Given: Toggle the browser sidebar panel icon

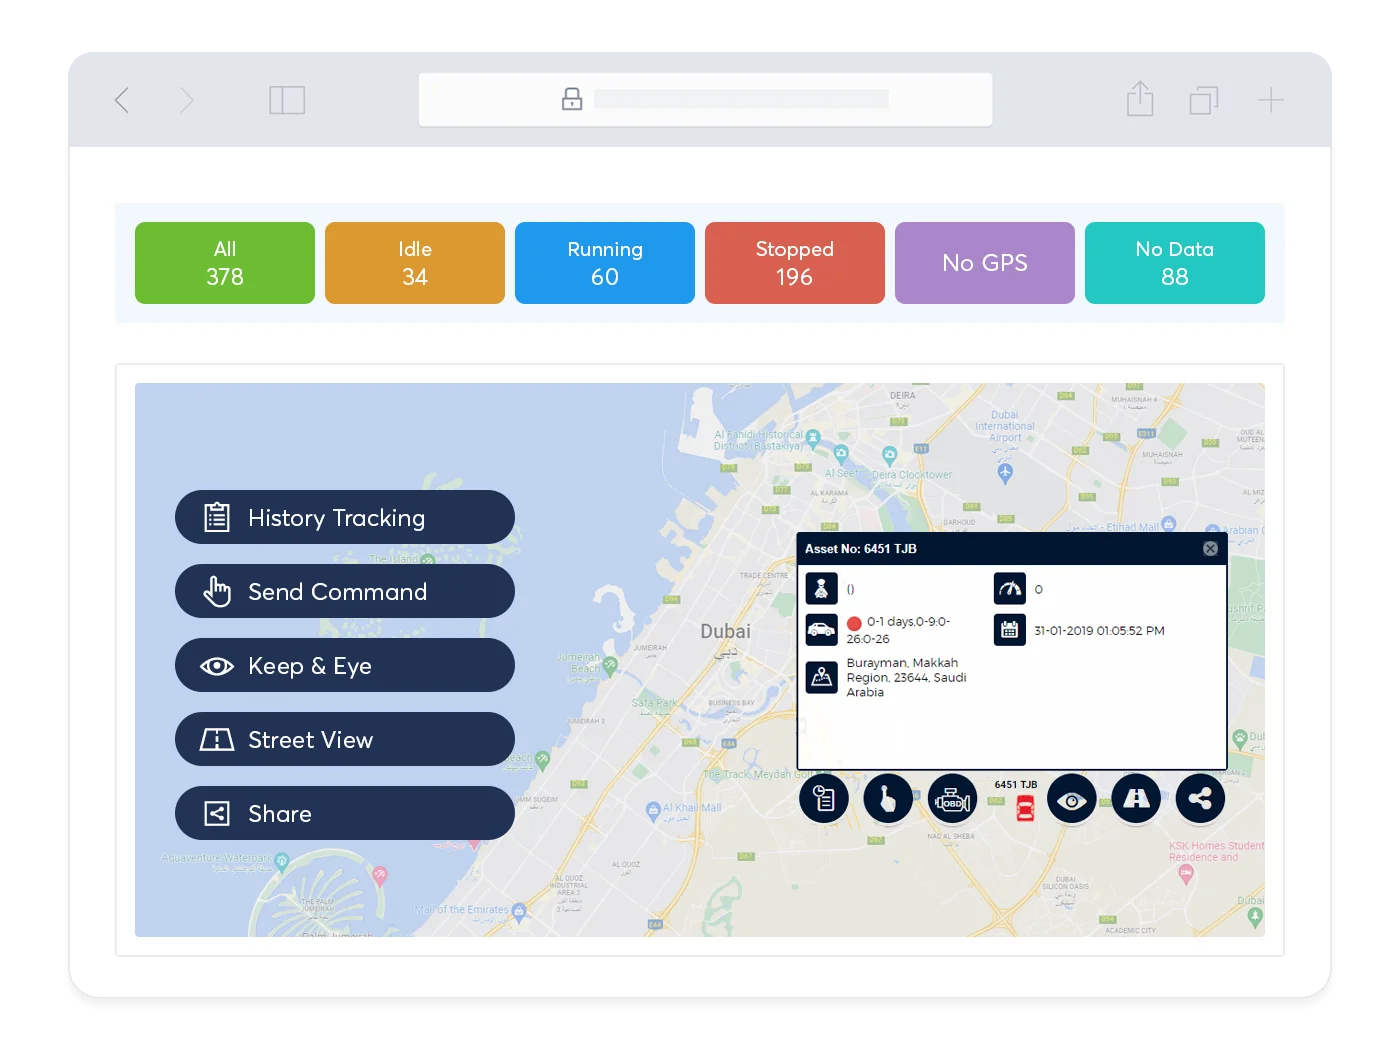Looking at the screenshot, I should (x=287, y=100).
